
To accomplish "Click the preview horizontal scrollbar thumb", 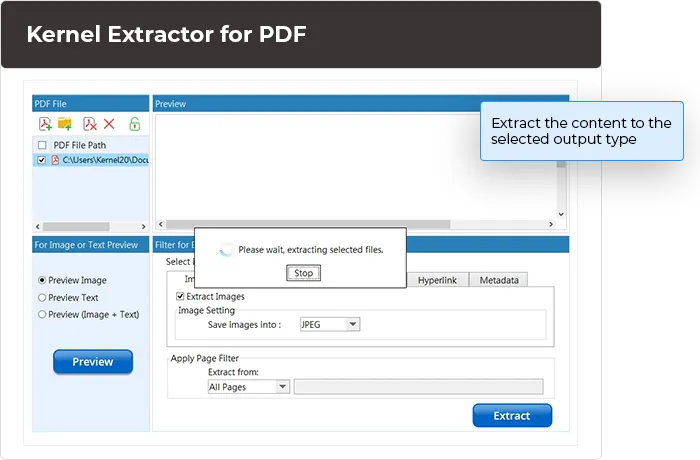I will [x=308, y=224].
